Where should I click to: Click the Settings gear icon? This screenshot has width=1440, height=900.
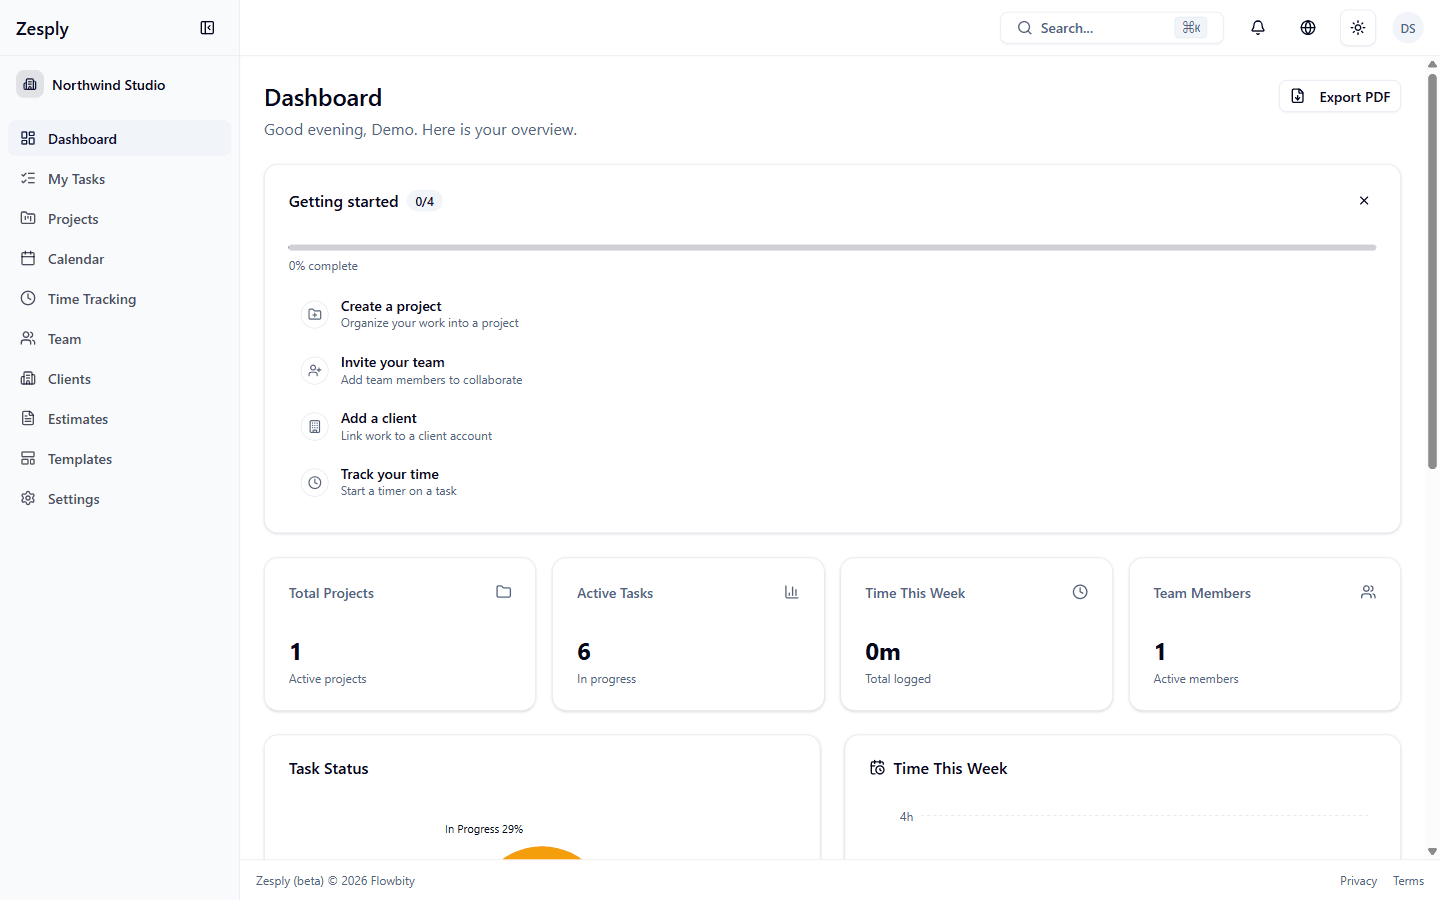tap(28, 498)
